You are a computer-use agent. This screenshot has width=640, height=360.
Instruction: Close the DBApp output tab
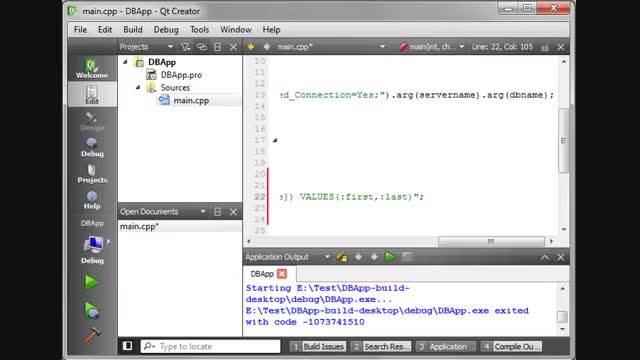coord(282,273)
